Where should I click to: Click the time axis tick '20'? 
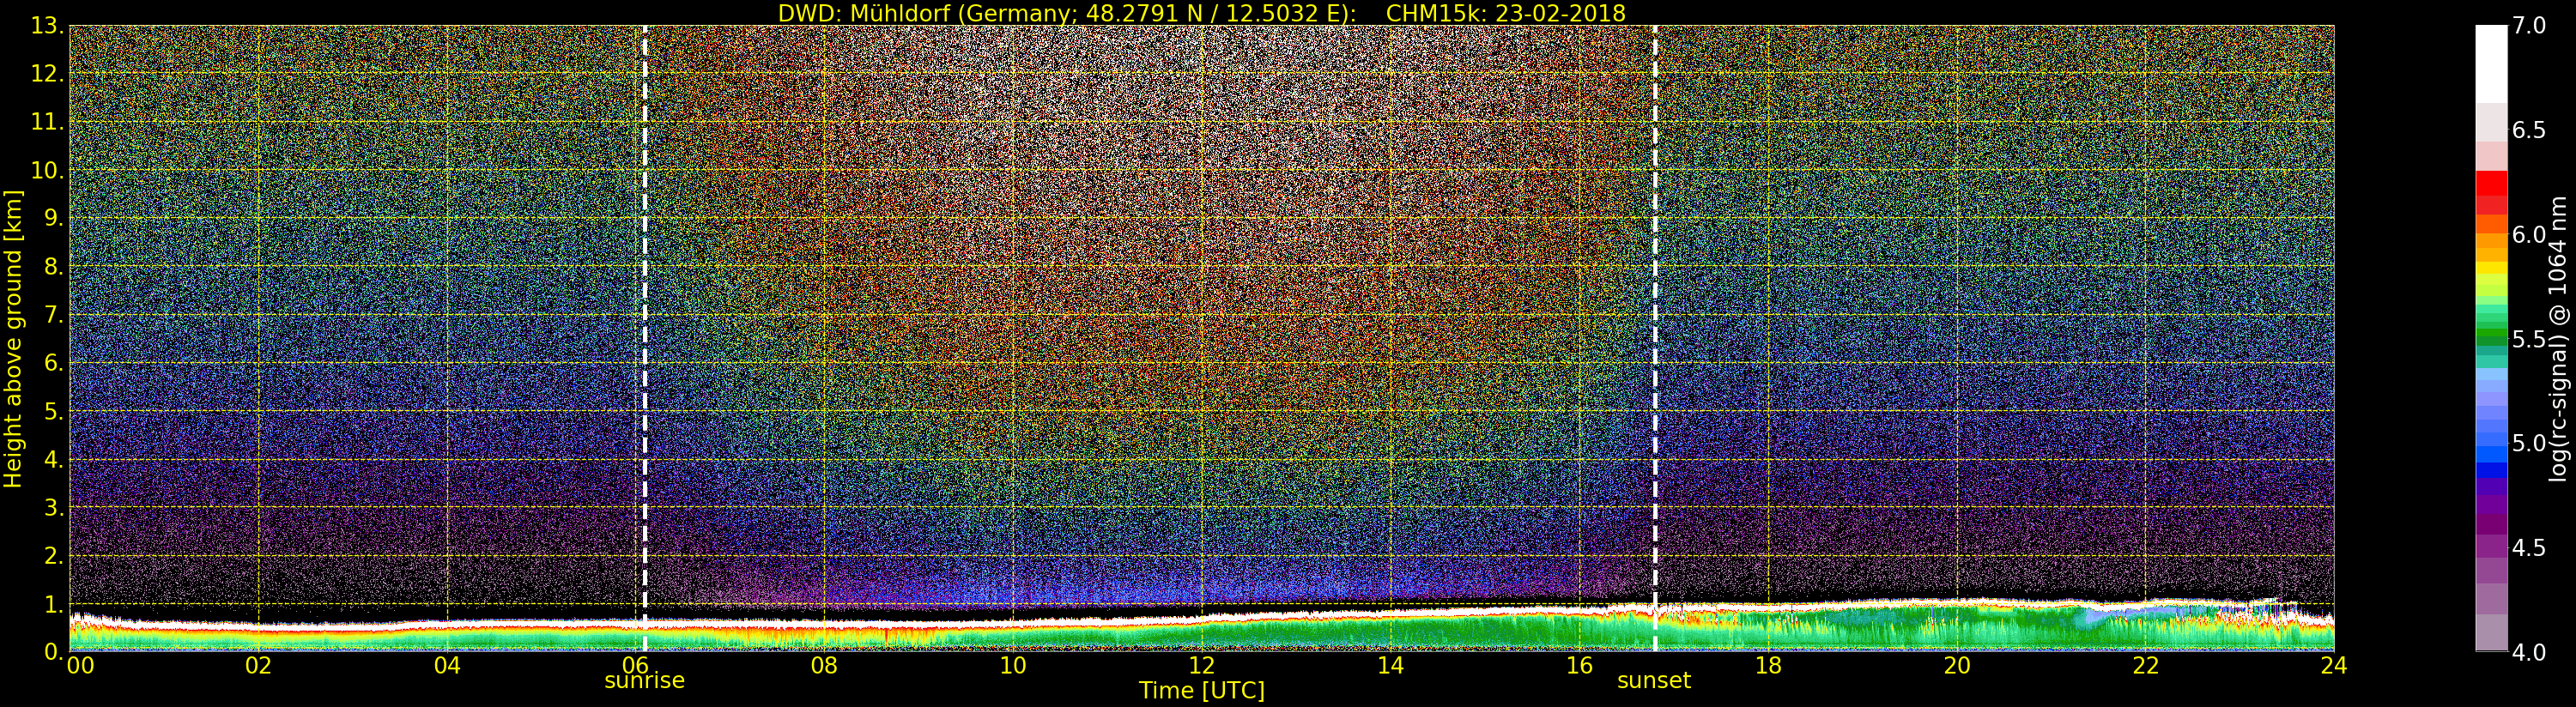click(x=1957, y=665)
